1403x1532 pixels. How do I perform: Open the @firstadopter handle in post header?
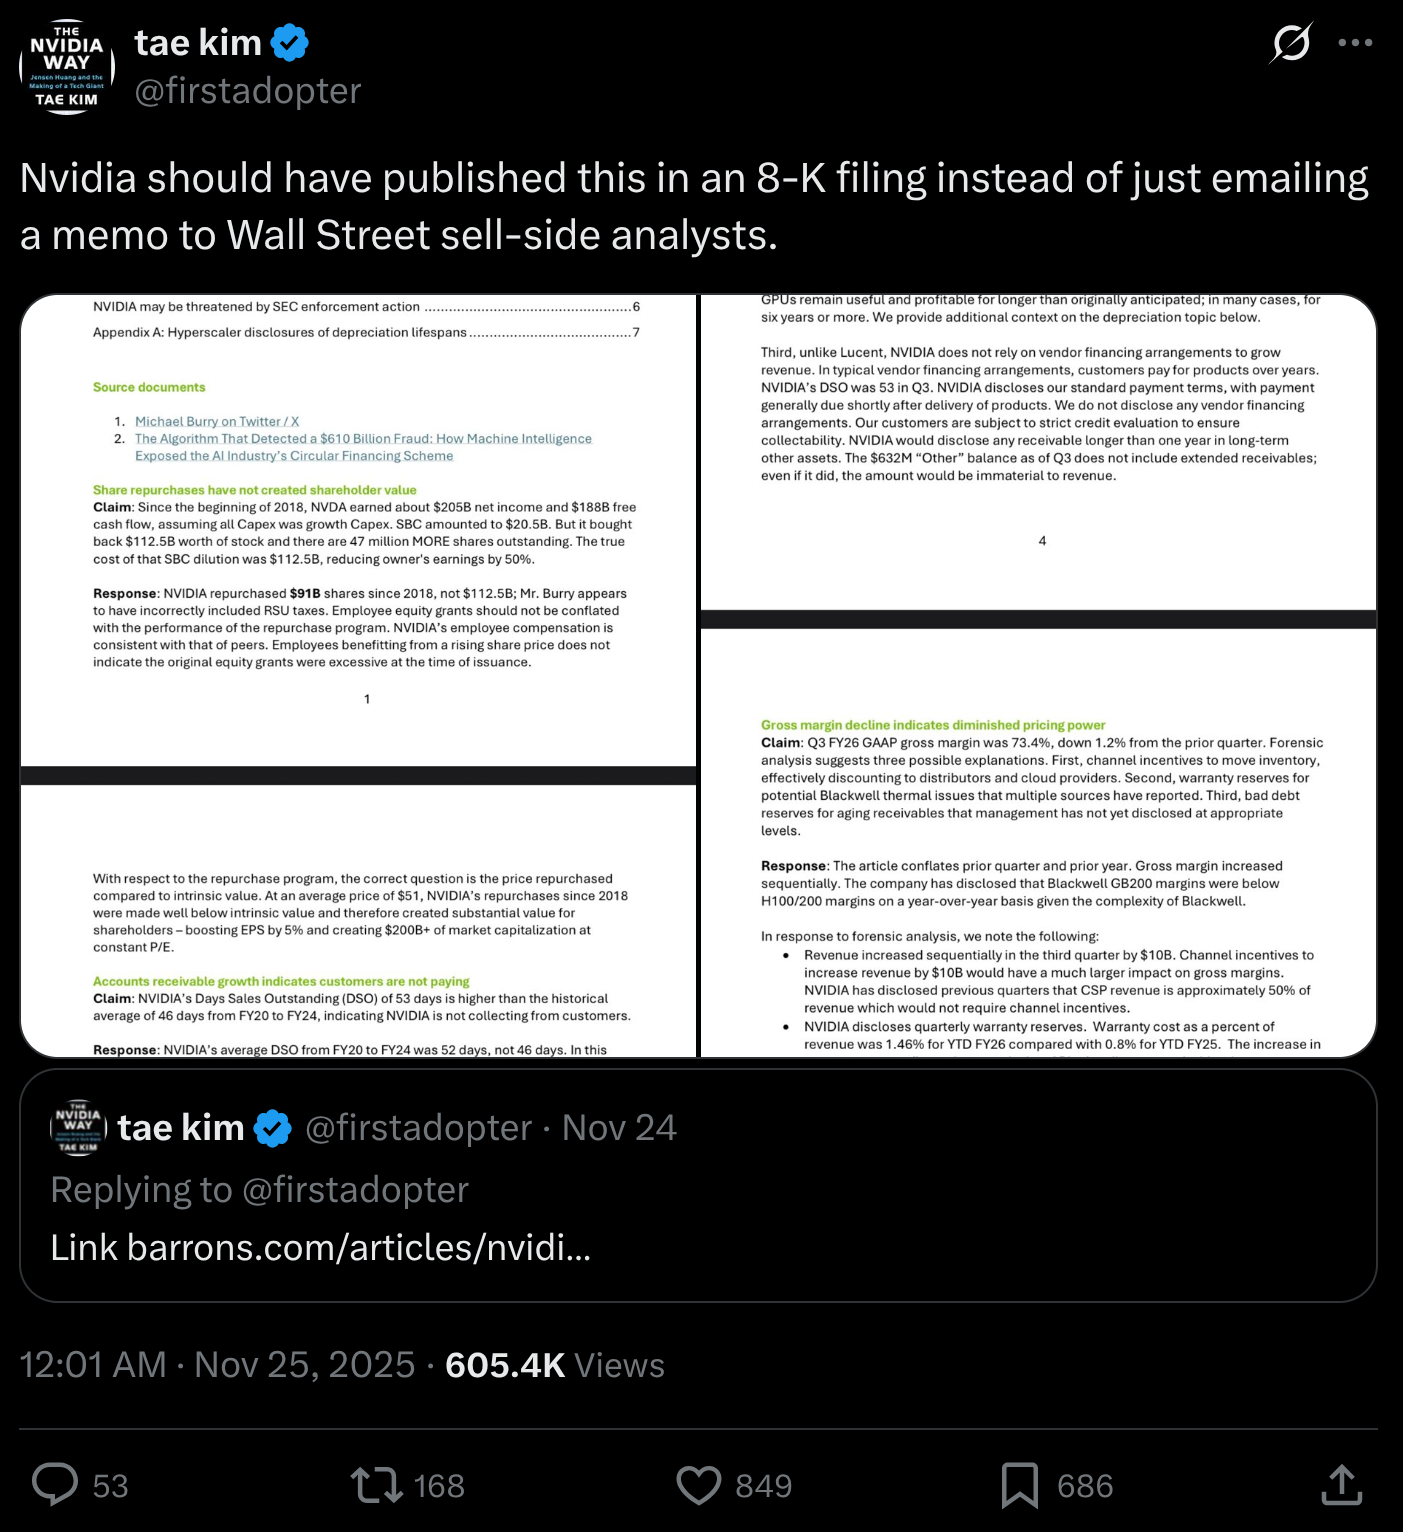tap(248, 91)
